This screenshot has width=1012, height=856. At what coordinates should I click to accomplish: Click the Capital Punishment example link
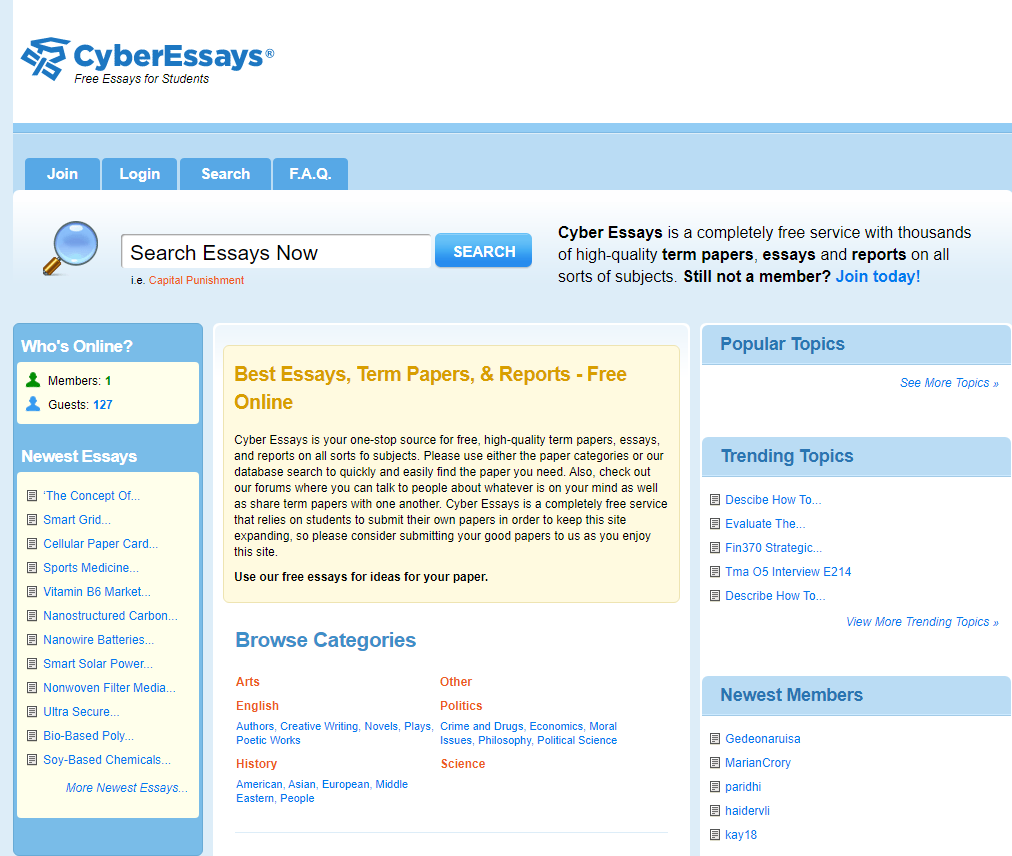(x=196, y=280)
